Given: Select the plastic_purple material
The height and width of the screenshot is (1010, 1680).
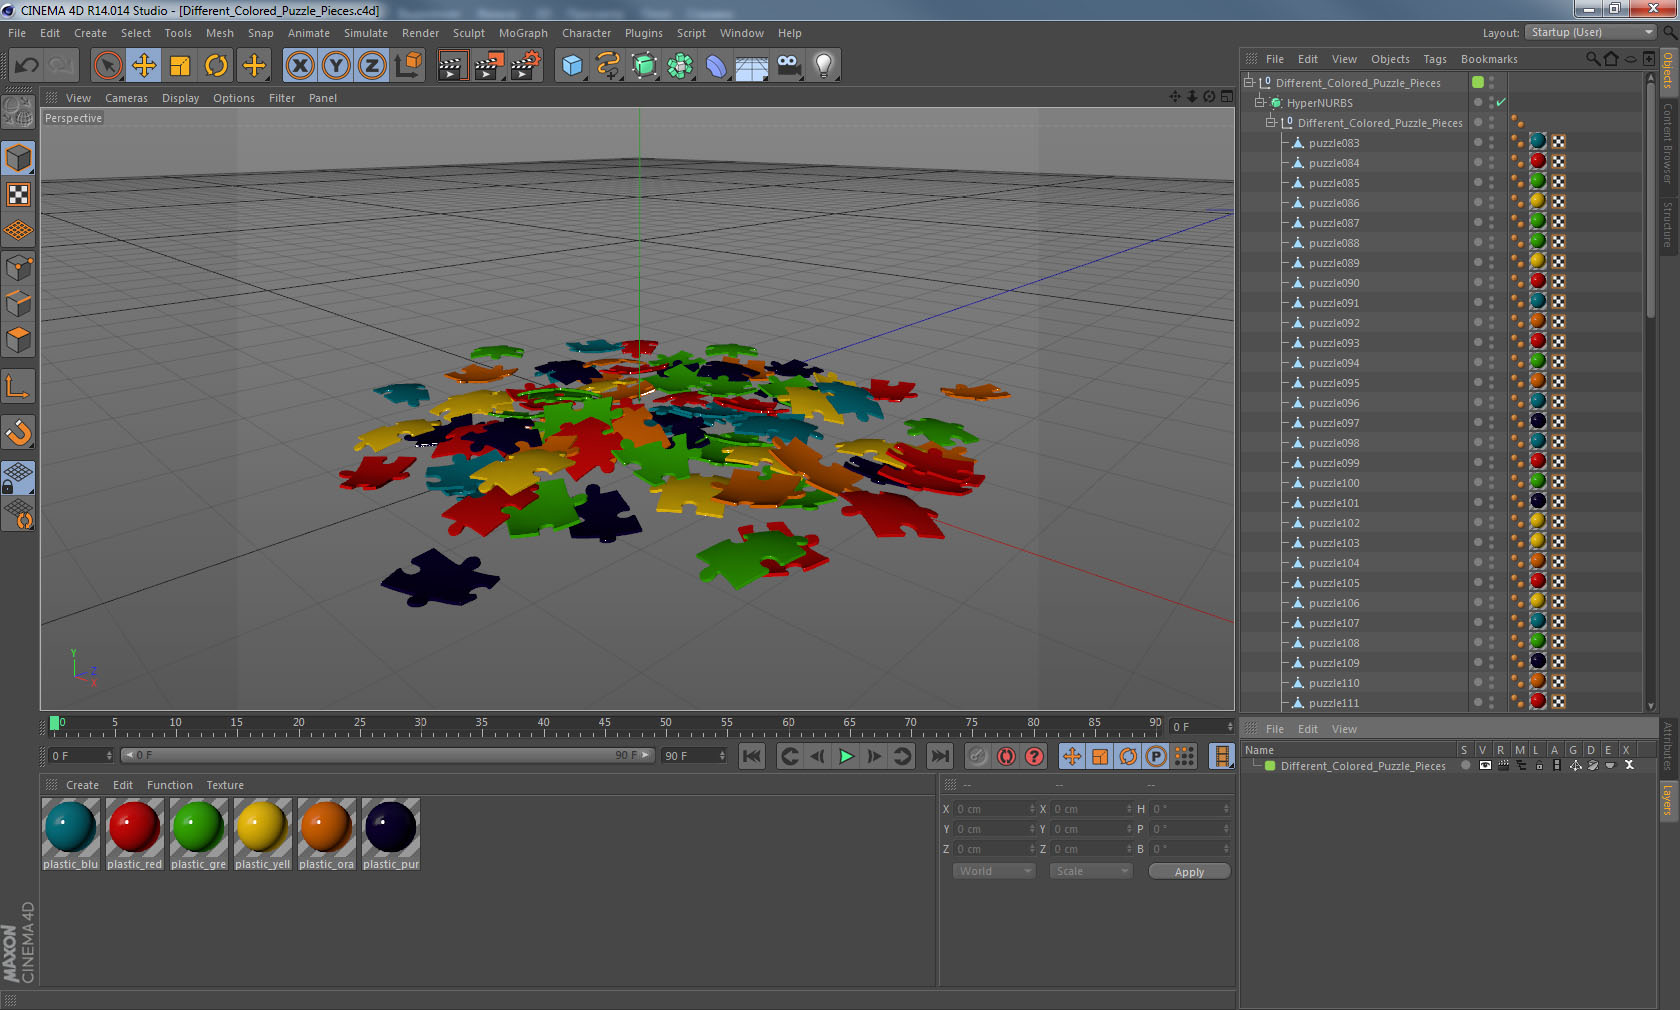Looking at the screenshot, I should point(391,834).
